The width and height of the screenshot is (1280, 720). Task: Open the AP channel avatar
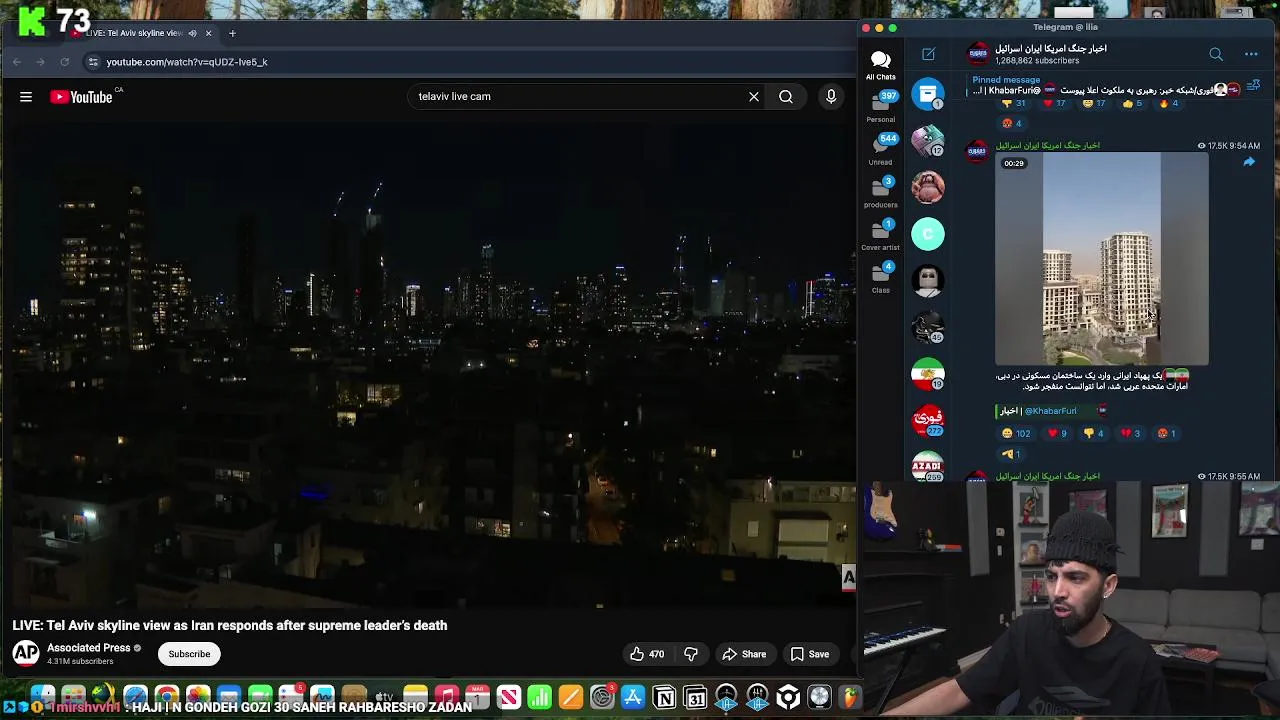(26, 654)
